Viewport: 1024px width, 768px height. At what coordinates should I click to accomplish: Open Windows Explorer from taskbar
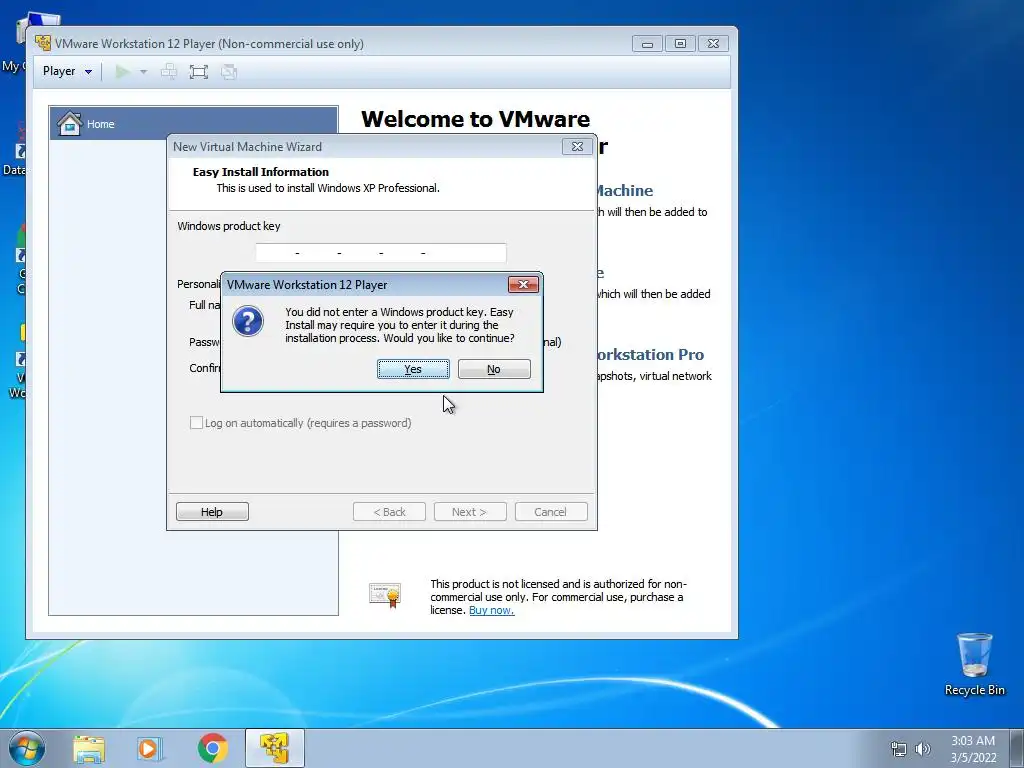tap(89, 749)
